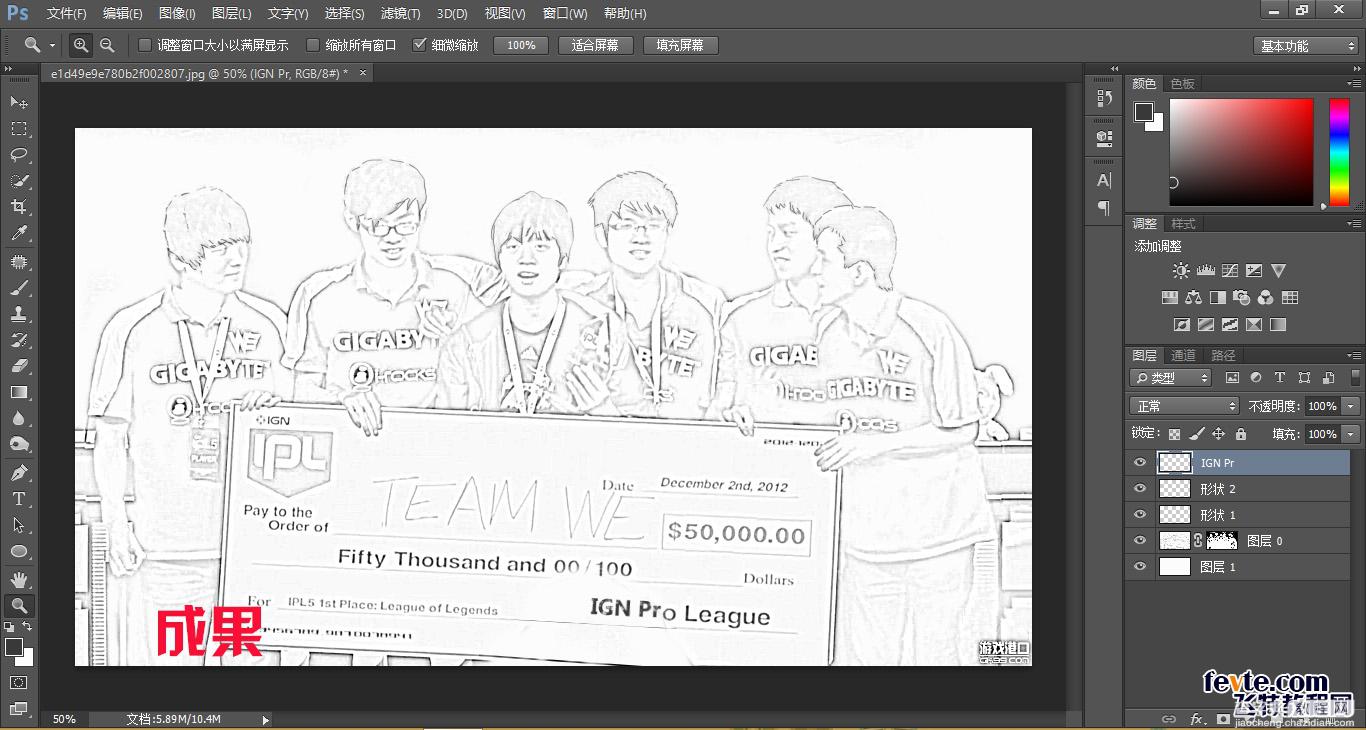Open the 图像(I) menu
This screenshot has height=730, width=1366.
click(x=177, y=14)
